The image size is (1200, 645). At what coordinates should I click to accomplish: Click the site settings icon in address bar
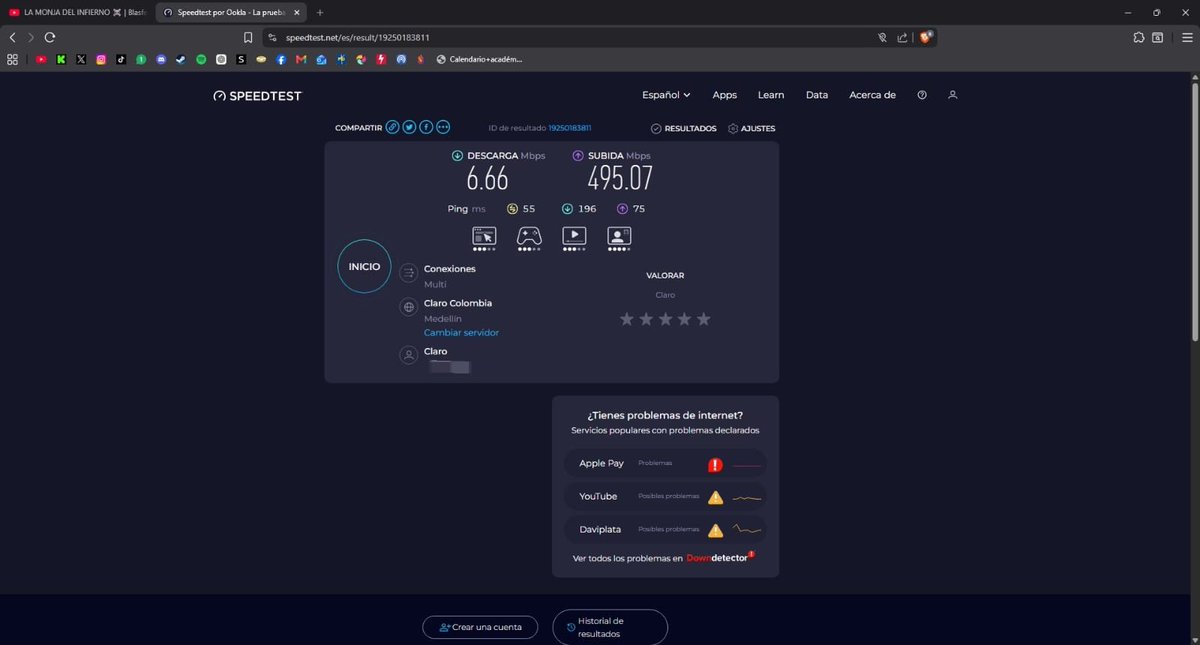coord(272,37)
